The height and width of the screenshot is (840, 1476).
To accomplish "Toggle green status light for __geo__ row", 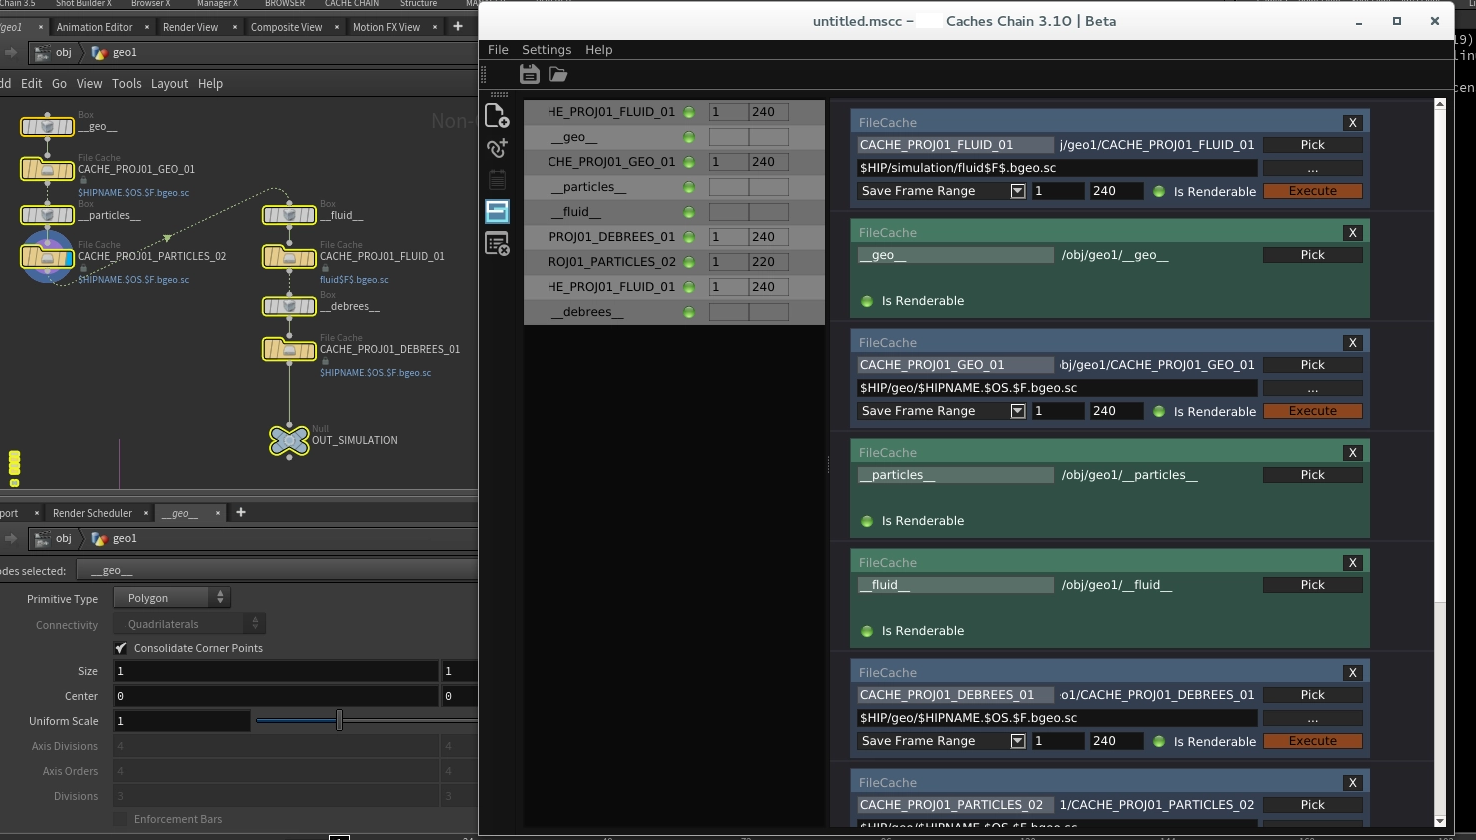I will (689, 137).
